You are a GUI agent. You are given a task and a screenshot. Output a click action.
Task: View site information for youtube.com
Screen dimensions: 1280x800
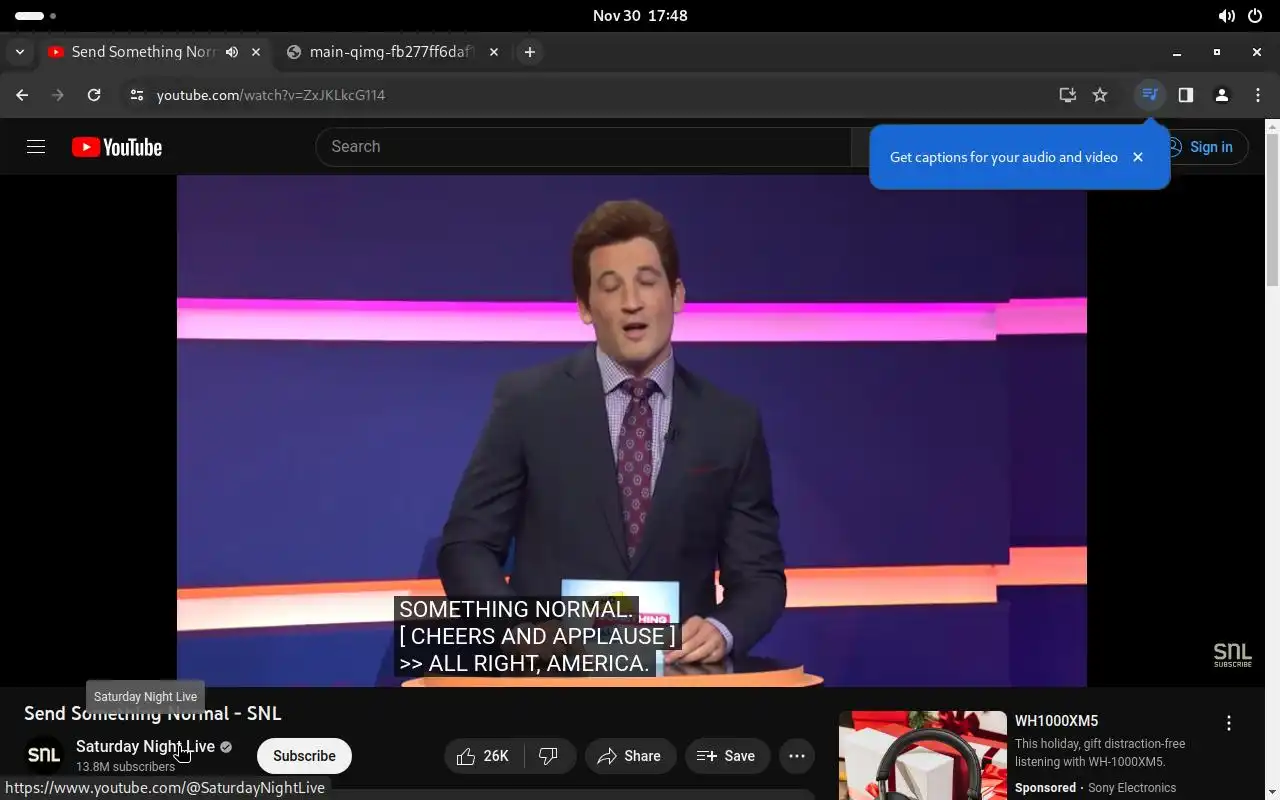(x=137, y=95)
